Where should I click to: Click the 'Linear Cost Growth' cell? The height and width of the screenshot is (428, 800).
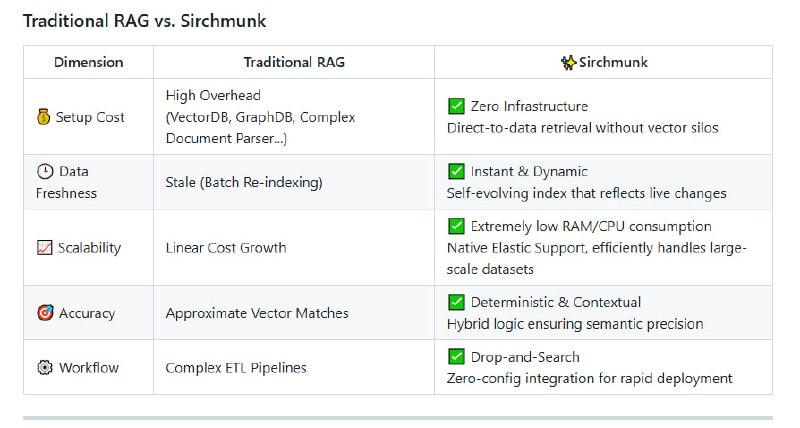[x=226, y=247]
